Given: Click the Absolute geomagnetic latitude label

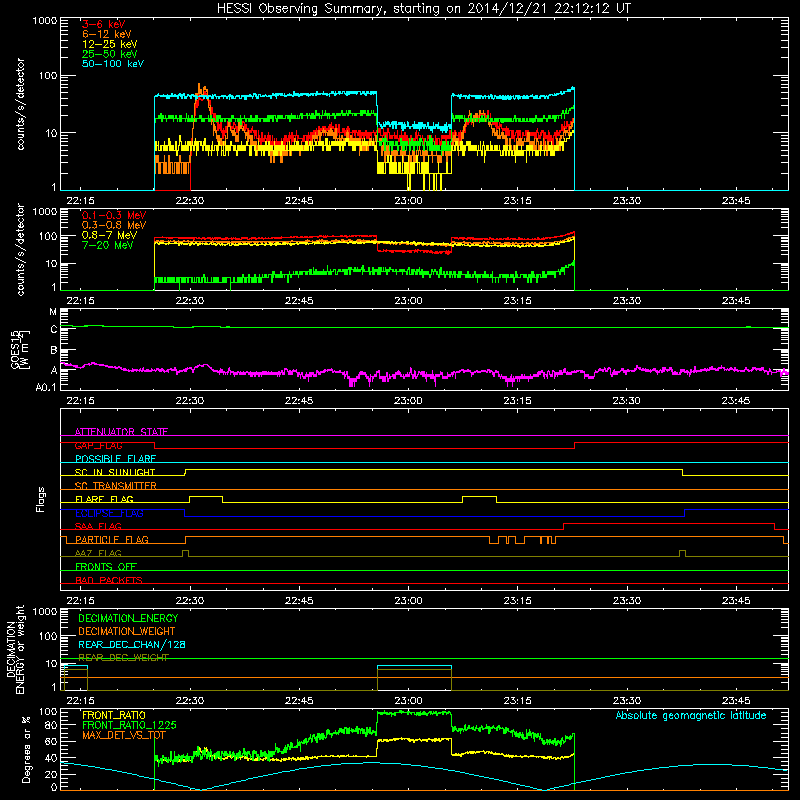Looking at the screenshot, I should point(691,716).
